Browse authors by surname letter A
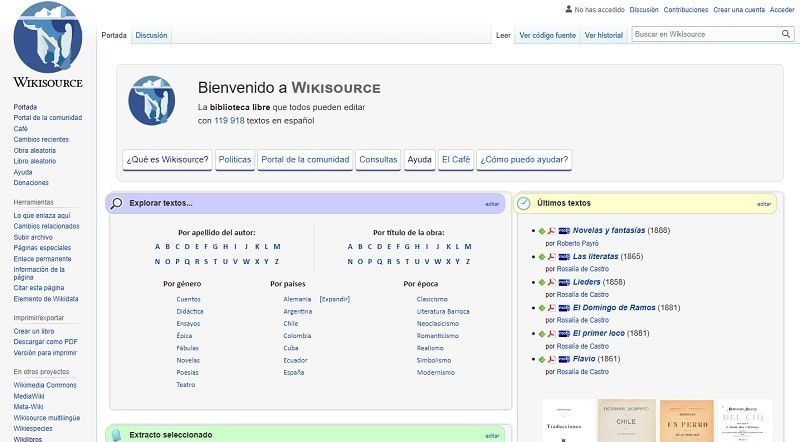Screen dimensions: 800x442 [157, 247]
